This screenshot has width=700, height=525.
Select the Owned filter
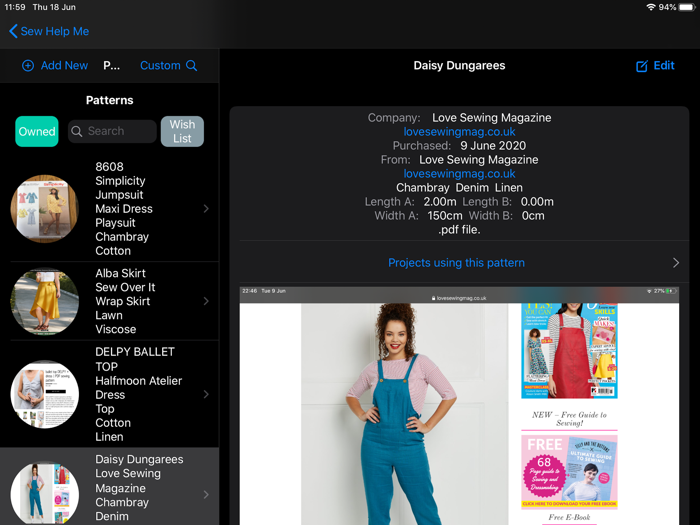[37, 131]
